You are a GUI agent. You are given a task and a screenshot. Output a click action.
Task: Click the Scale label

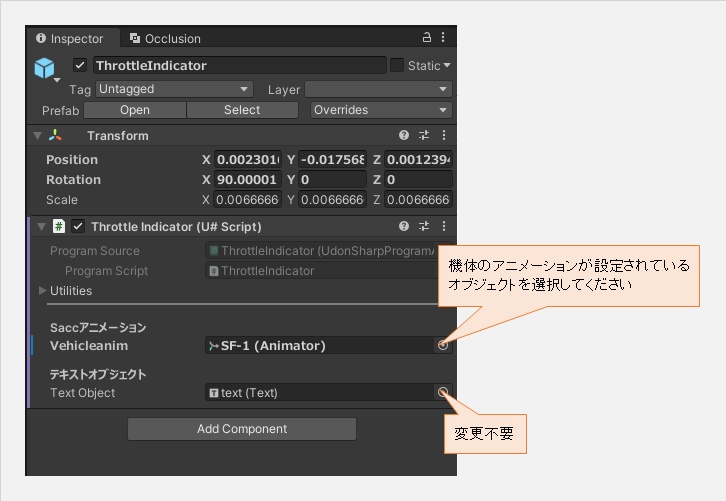click(62, 200)
